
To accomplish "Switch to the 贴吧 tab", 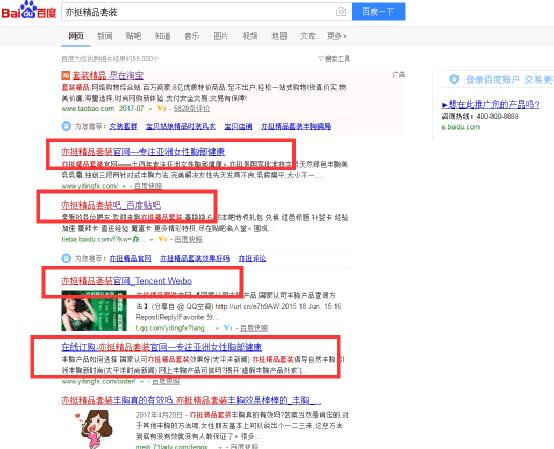I will pos(133,36).
